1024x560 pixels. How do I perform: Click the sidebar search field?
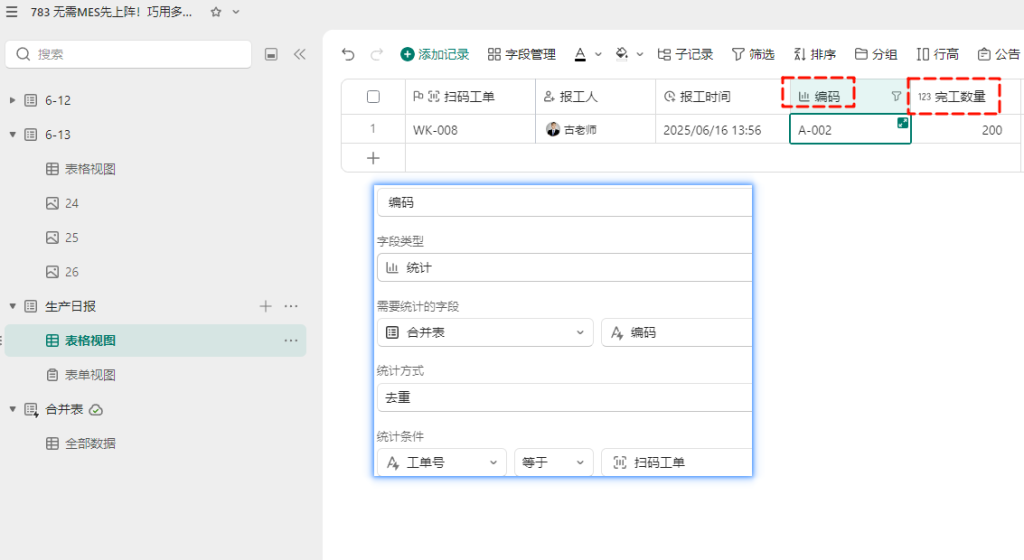pyautogui.click(x=129, y=54)
